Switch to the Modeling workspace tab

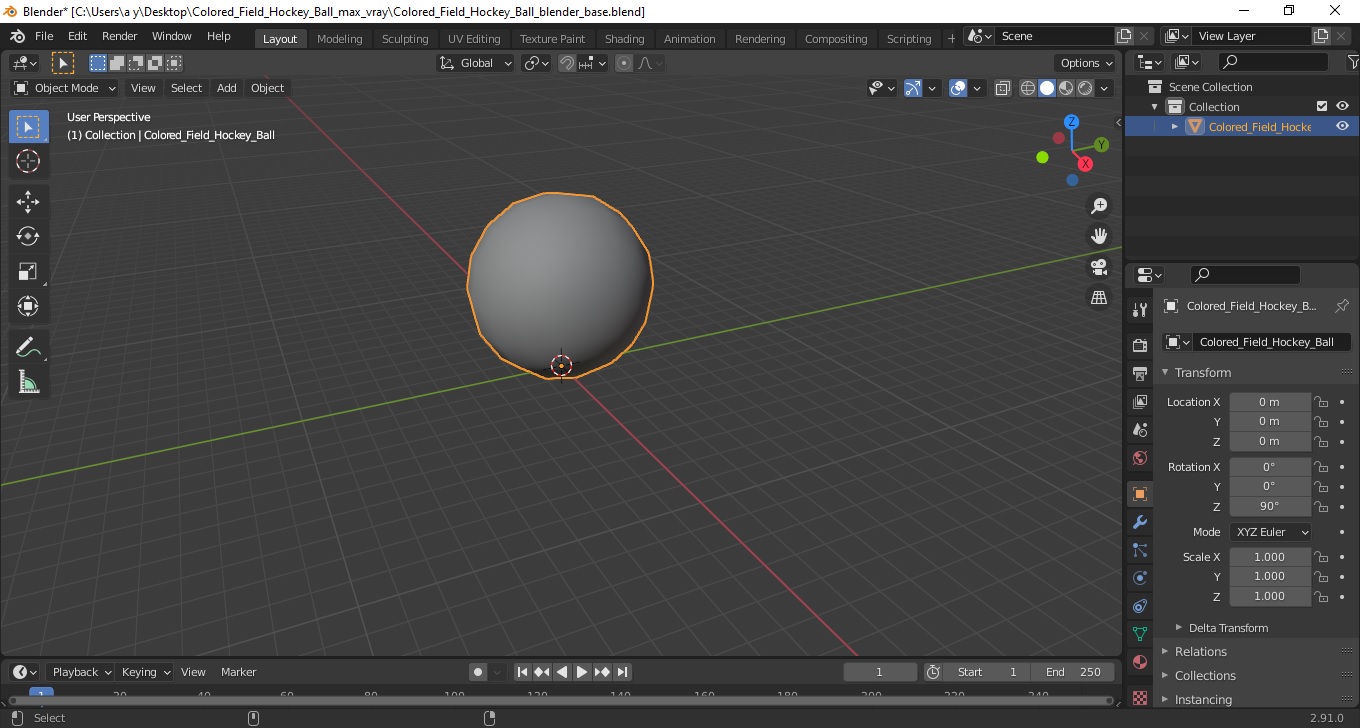tap(340, 39)
